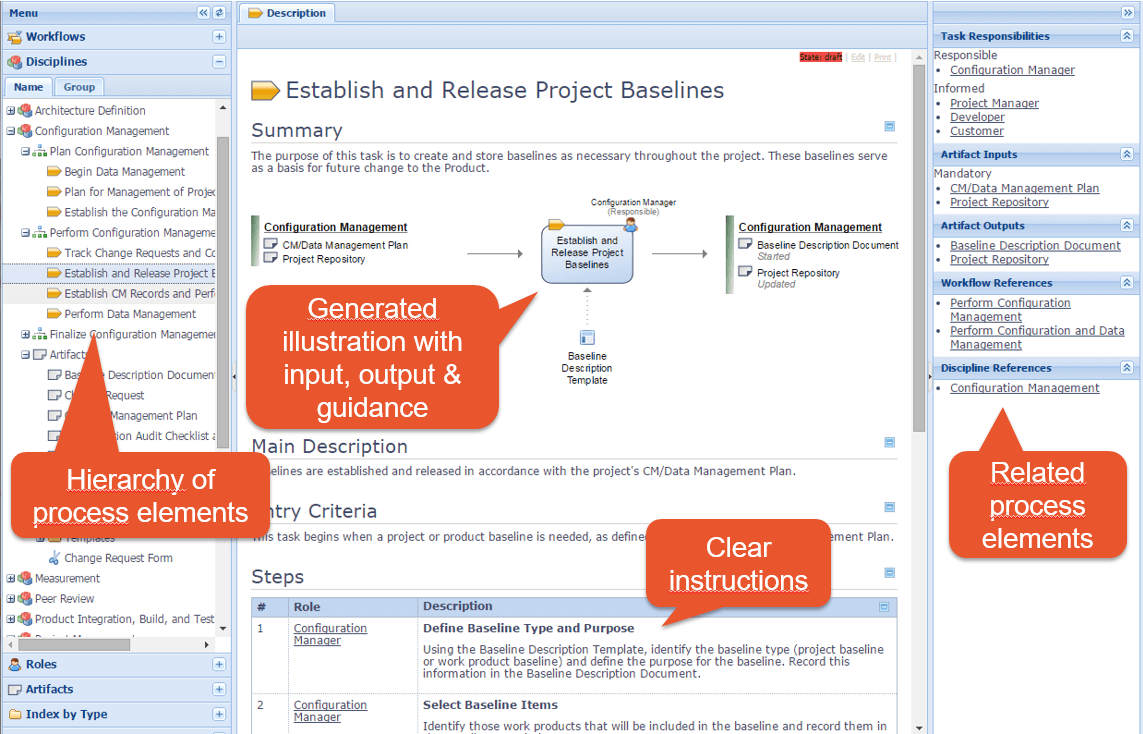Screen dimensions: 1143x734
Task: Click Perform Configuration Management workflow icon
Action: click(39, 233)
